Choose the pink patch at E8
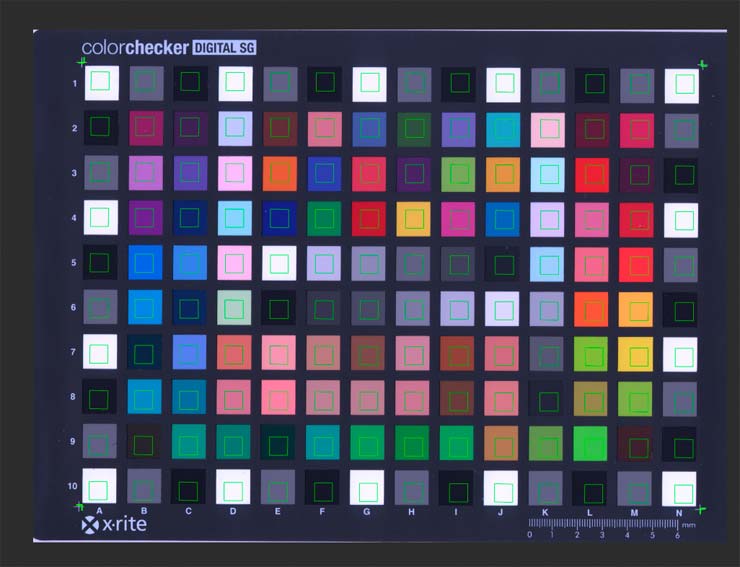Screen dimensions: 740x567 278,398
